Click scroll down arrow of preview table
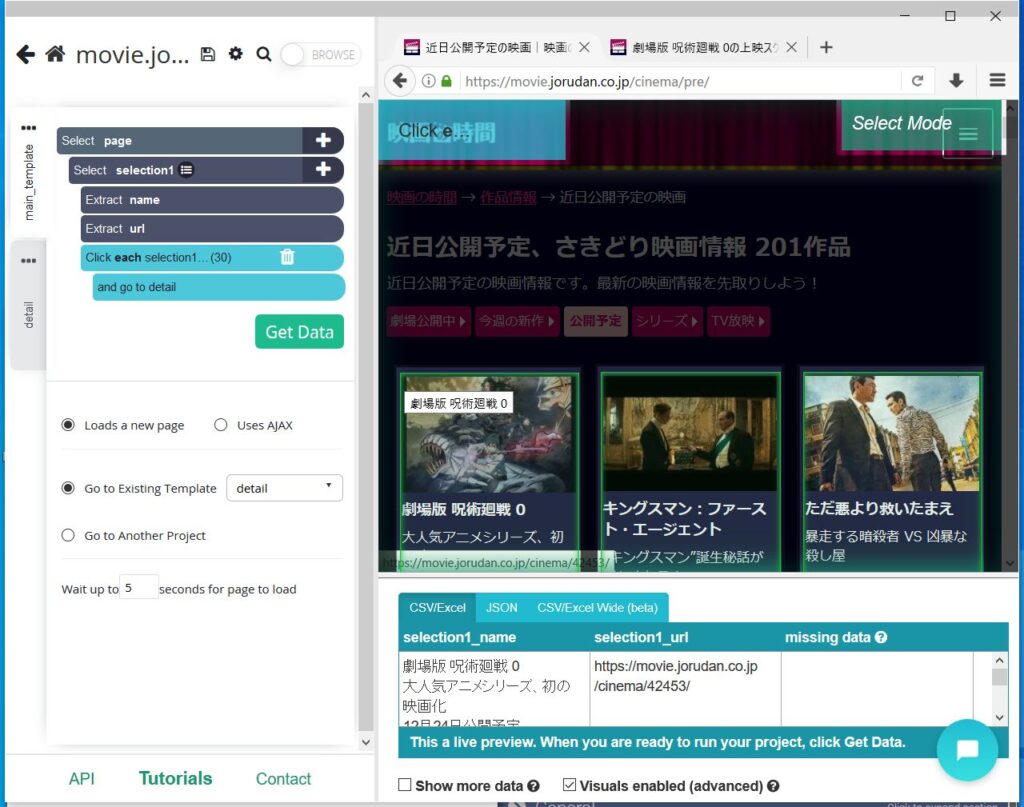The width and height of the screenshot is (1024, 807). [999, 717]
